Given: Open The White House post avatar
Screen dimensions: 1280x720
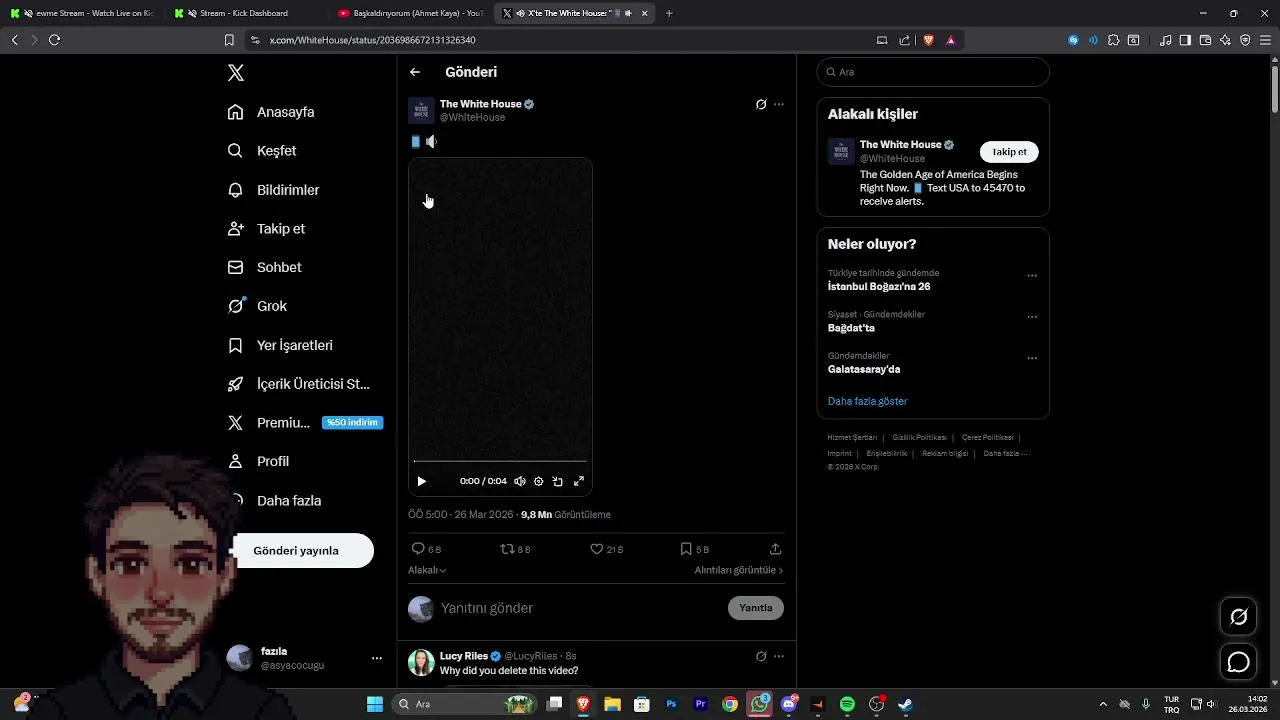Looking at the screenshot, I should click(421, 110).
